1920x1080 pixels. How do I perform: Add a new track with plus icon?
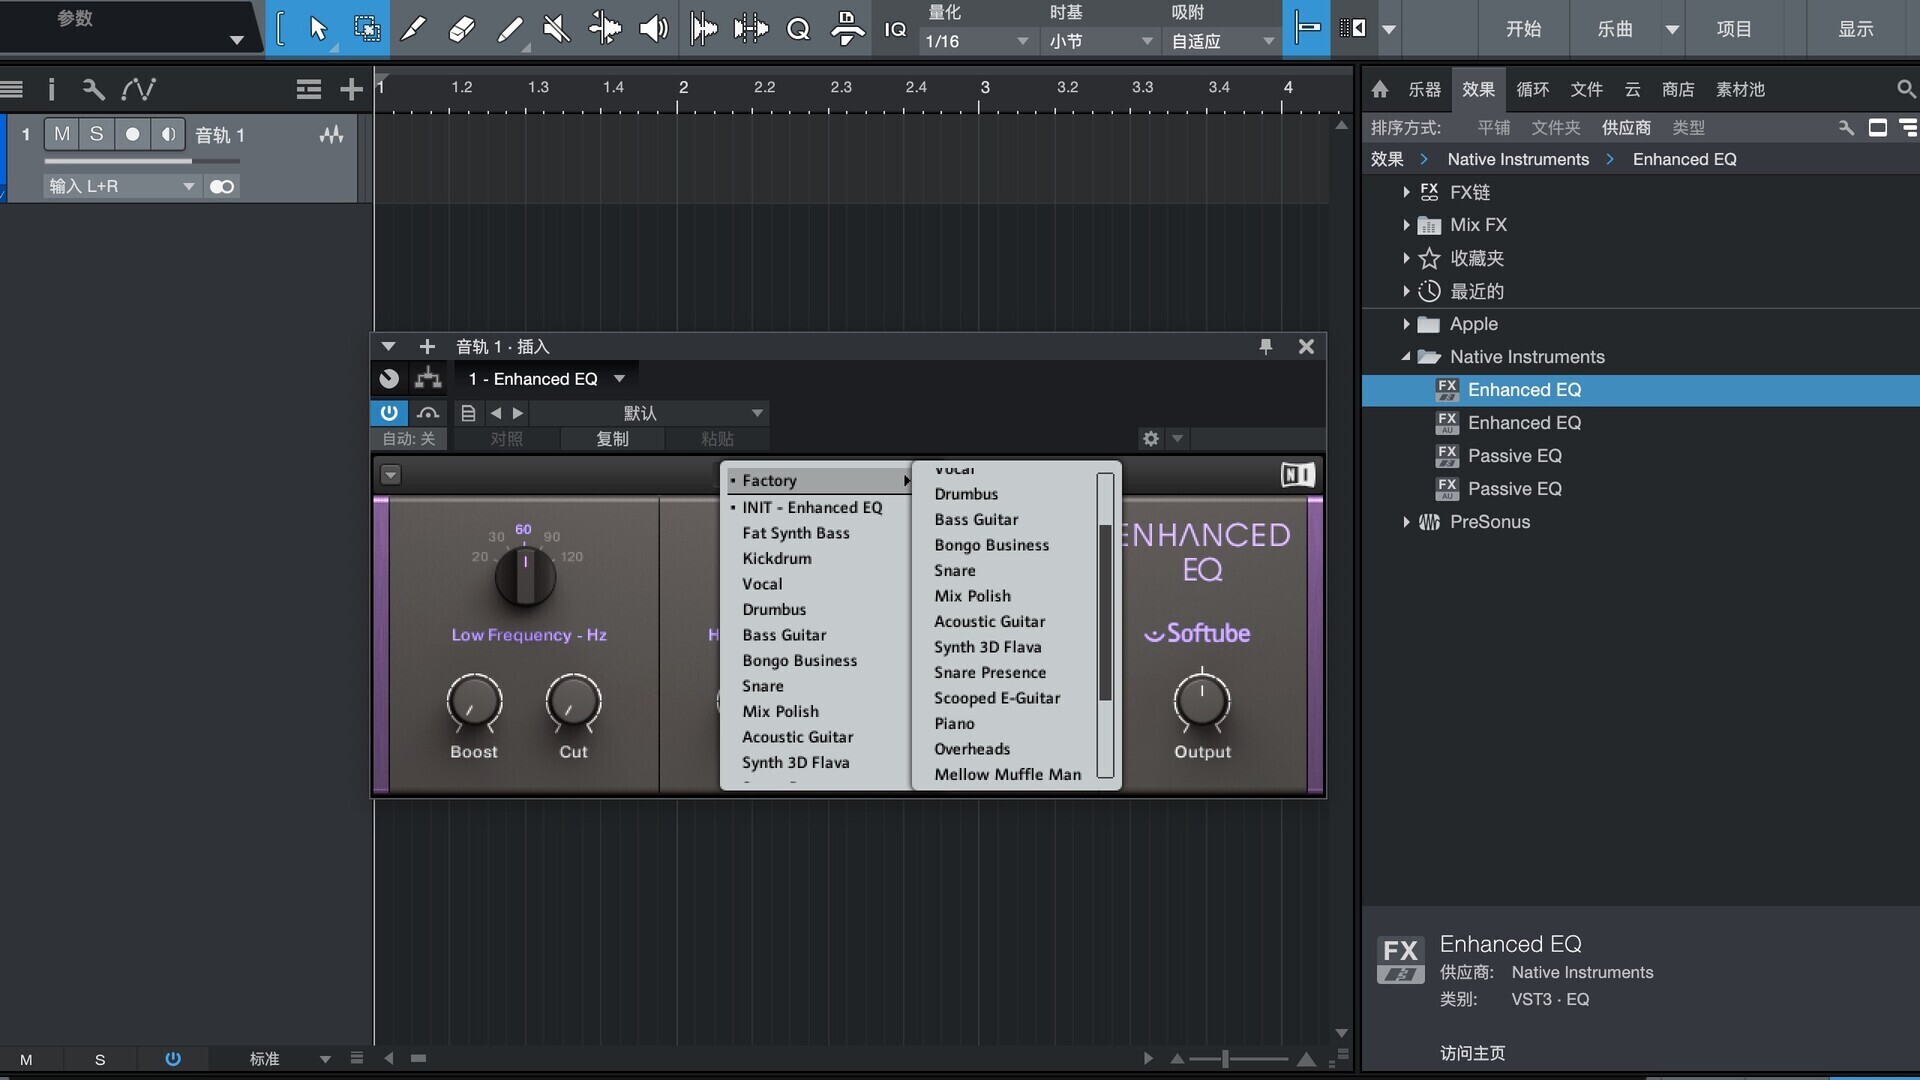tap(351, 89)
